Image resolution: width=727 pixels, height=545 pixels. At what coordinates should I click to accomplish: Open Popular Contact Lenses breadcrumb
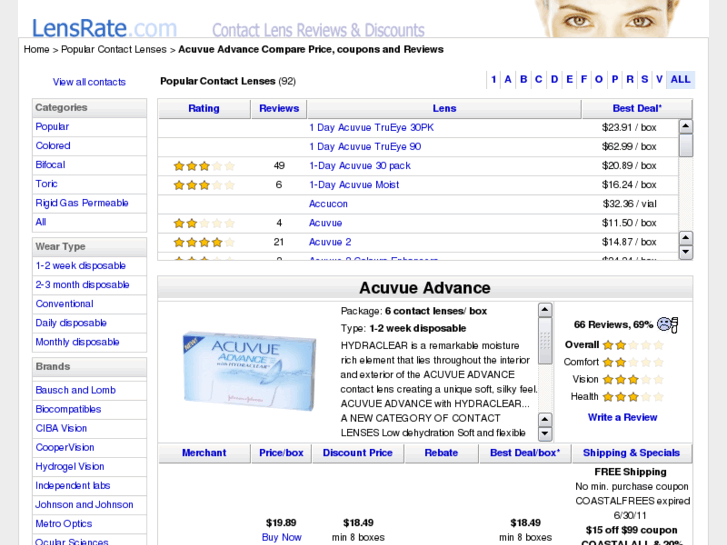click(x=114, y=49)
